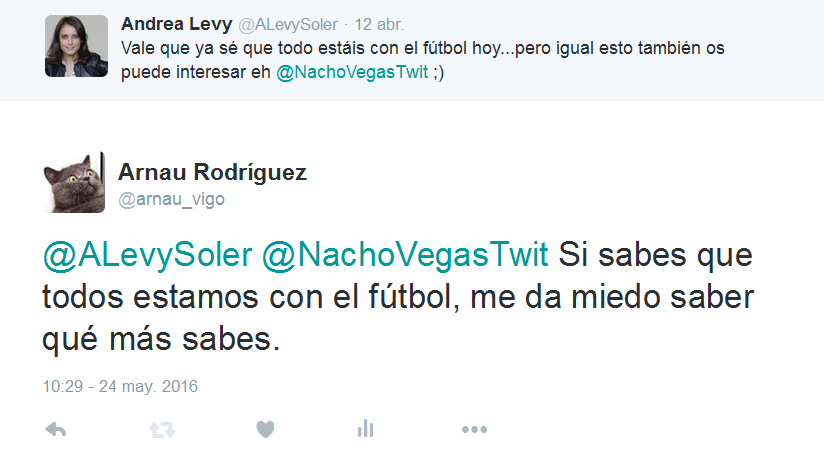The image size is (824, 469).
Task: Like the tweet with the heart icon
Action: click(265, 430)
